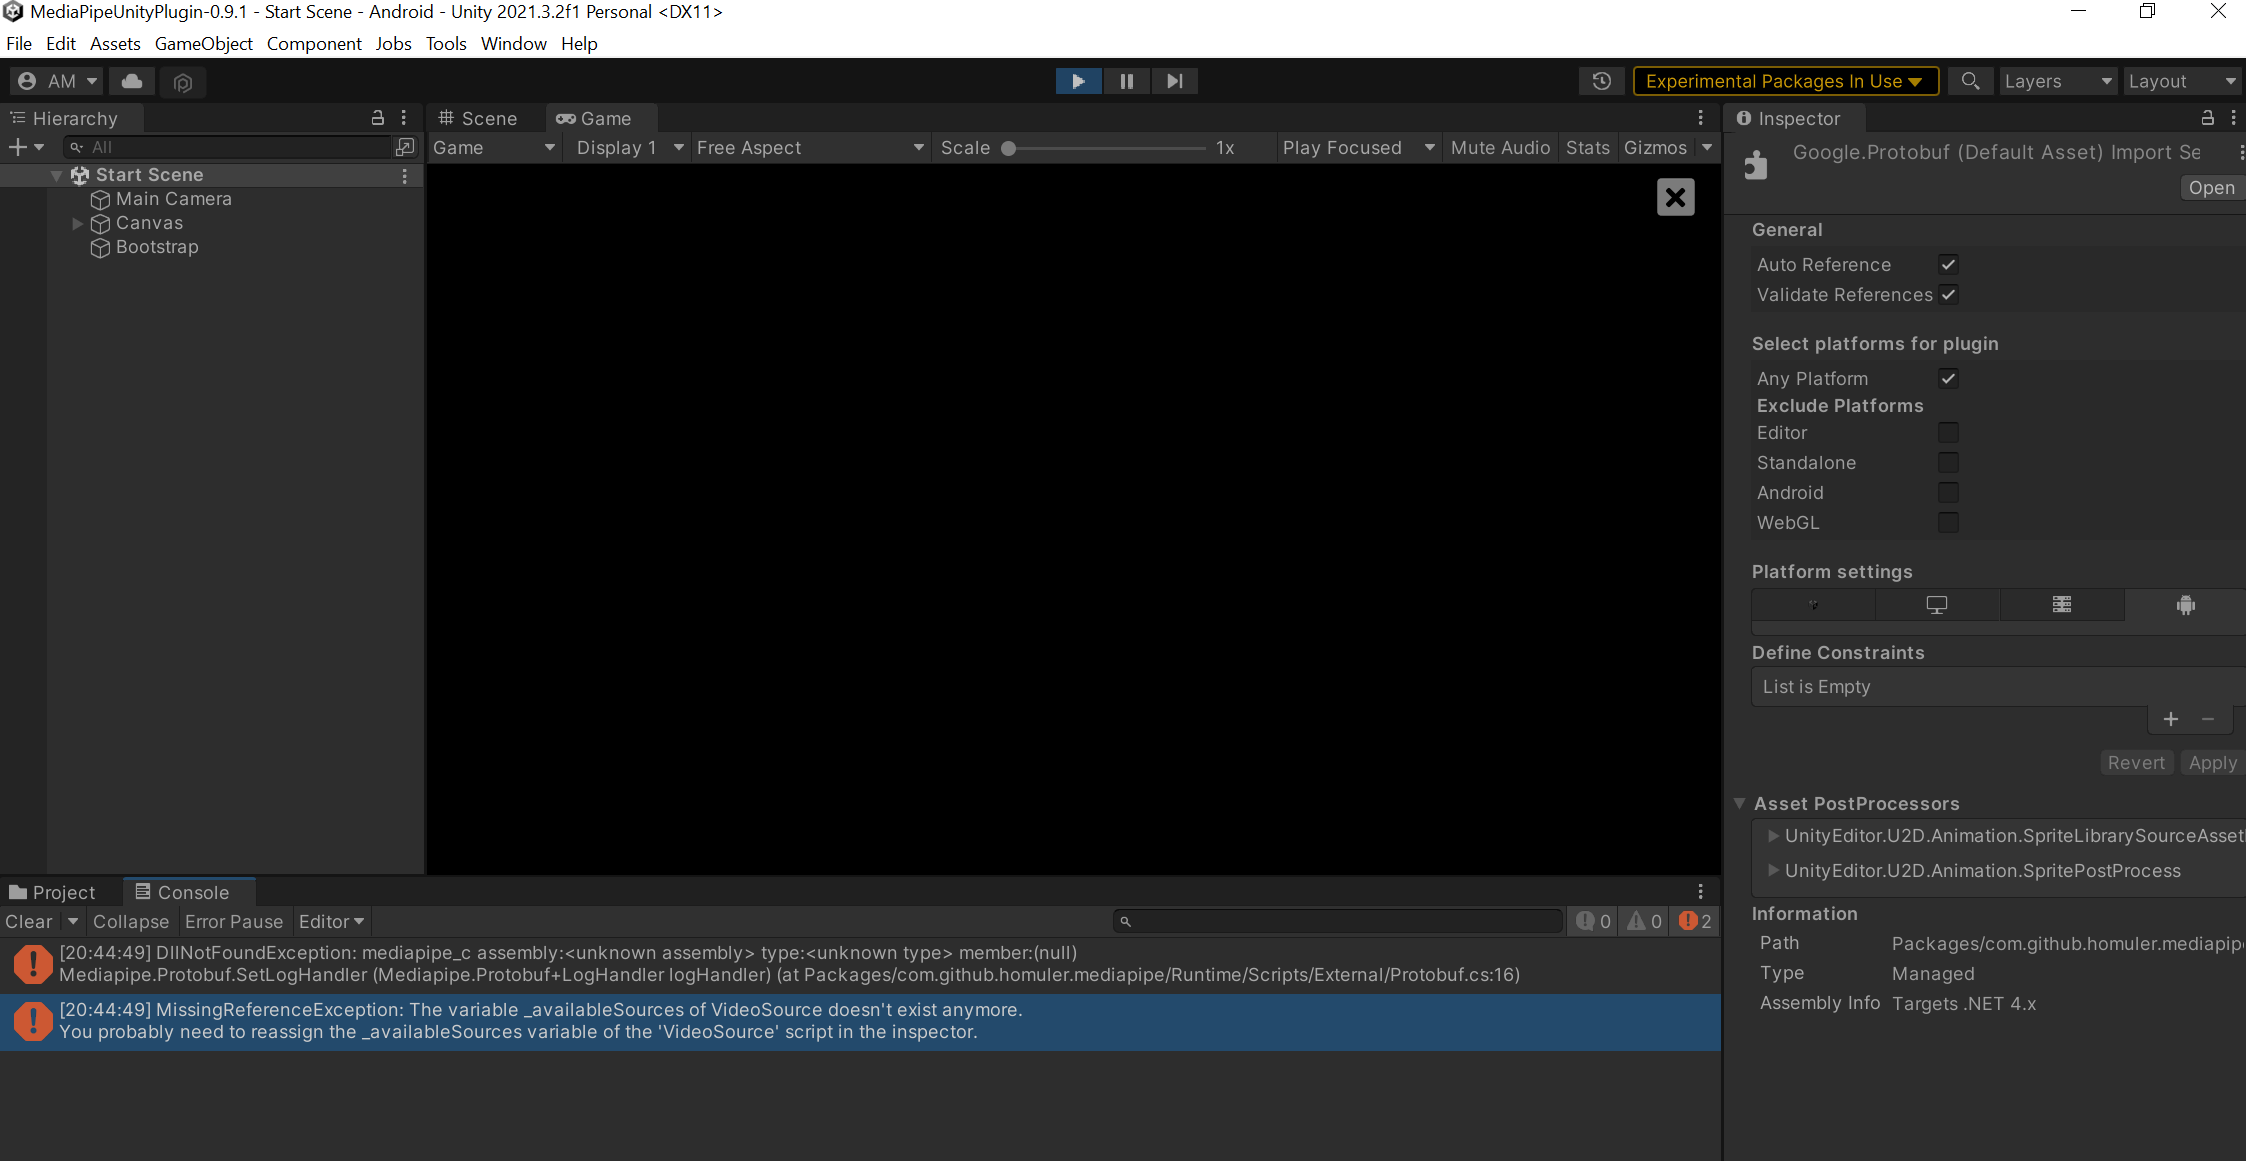2246x1161 pixels.
Task: Select the Desktop tab in Platform settings
Action: tap(1937, 605)
